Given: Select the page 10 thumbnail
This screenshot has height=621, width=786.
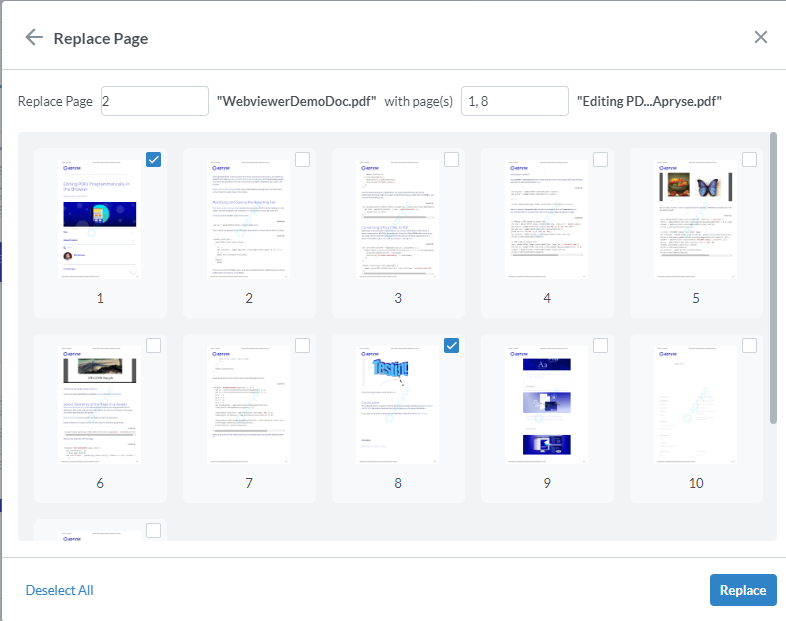Looking at the screenshot, I should pos(695,404).
